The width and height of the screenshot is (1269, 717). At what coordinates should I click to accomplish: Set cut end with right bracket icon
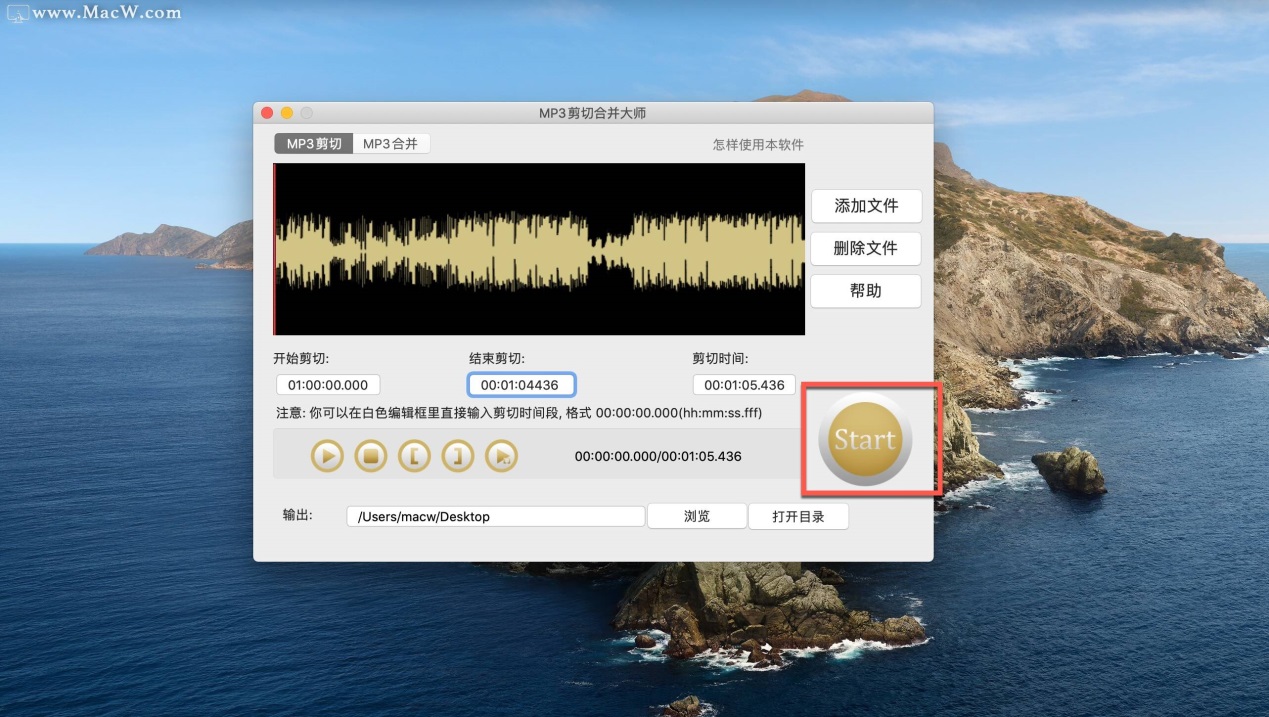tap(457, 456)
